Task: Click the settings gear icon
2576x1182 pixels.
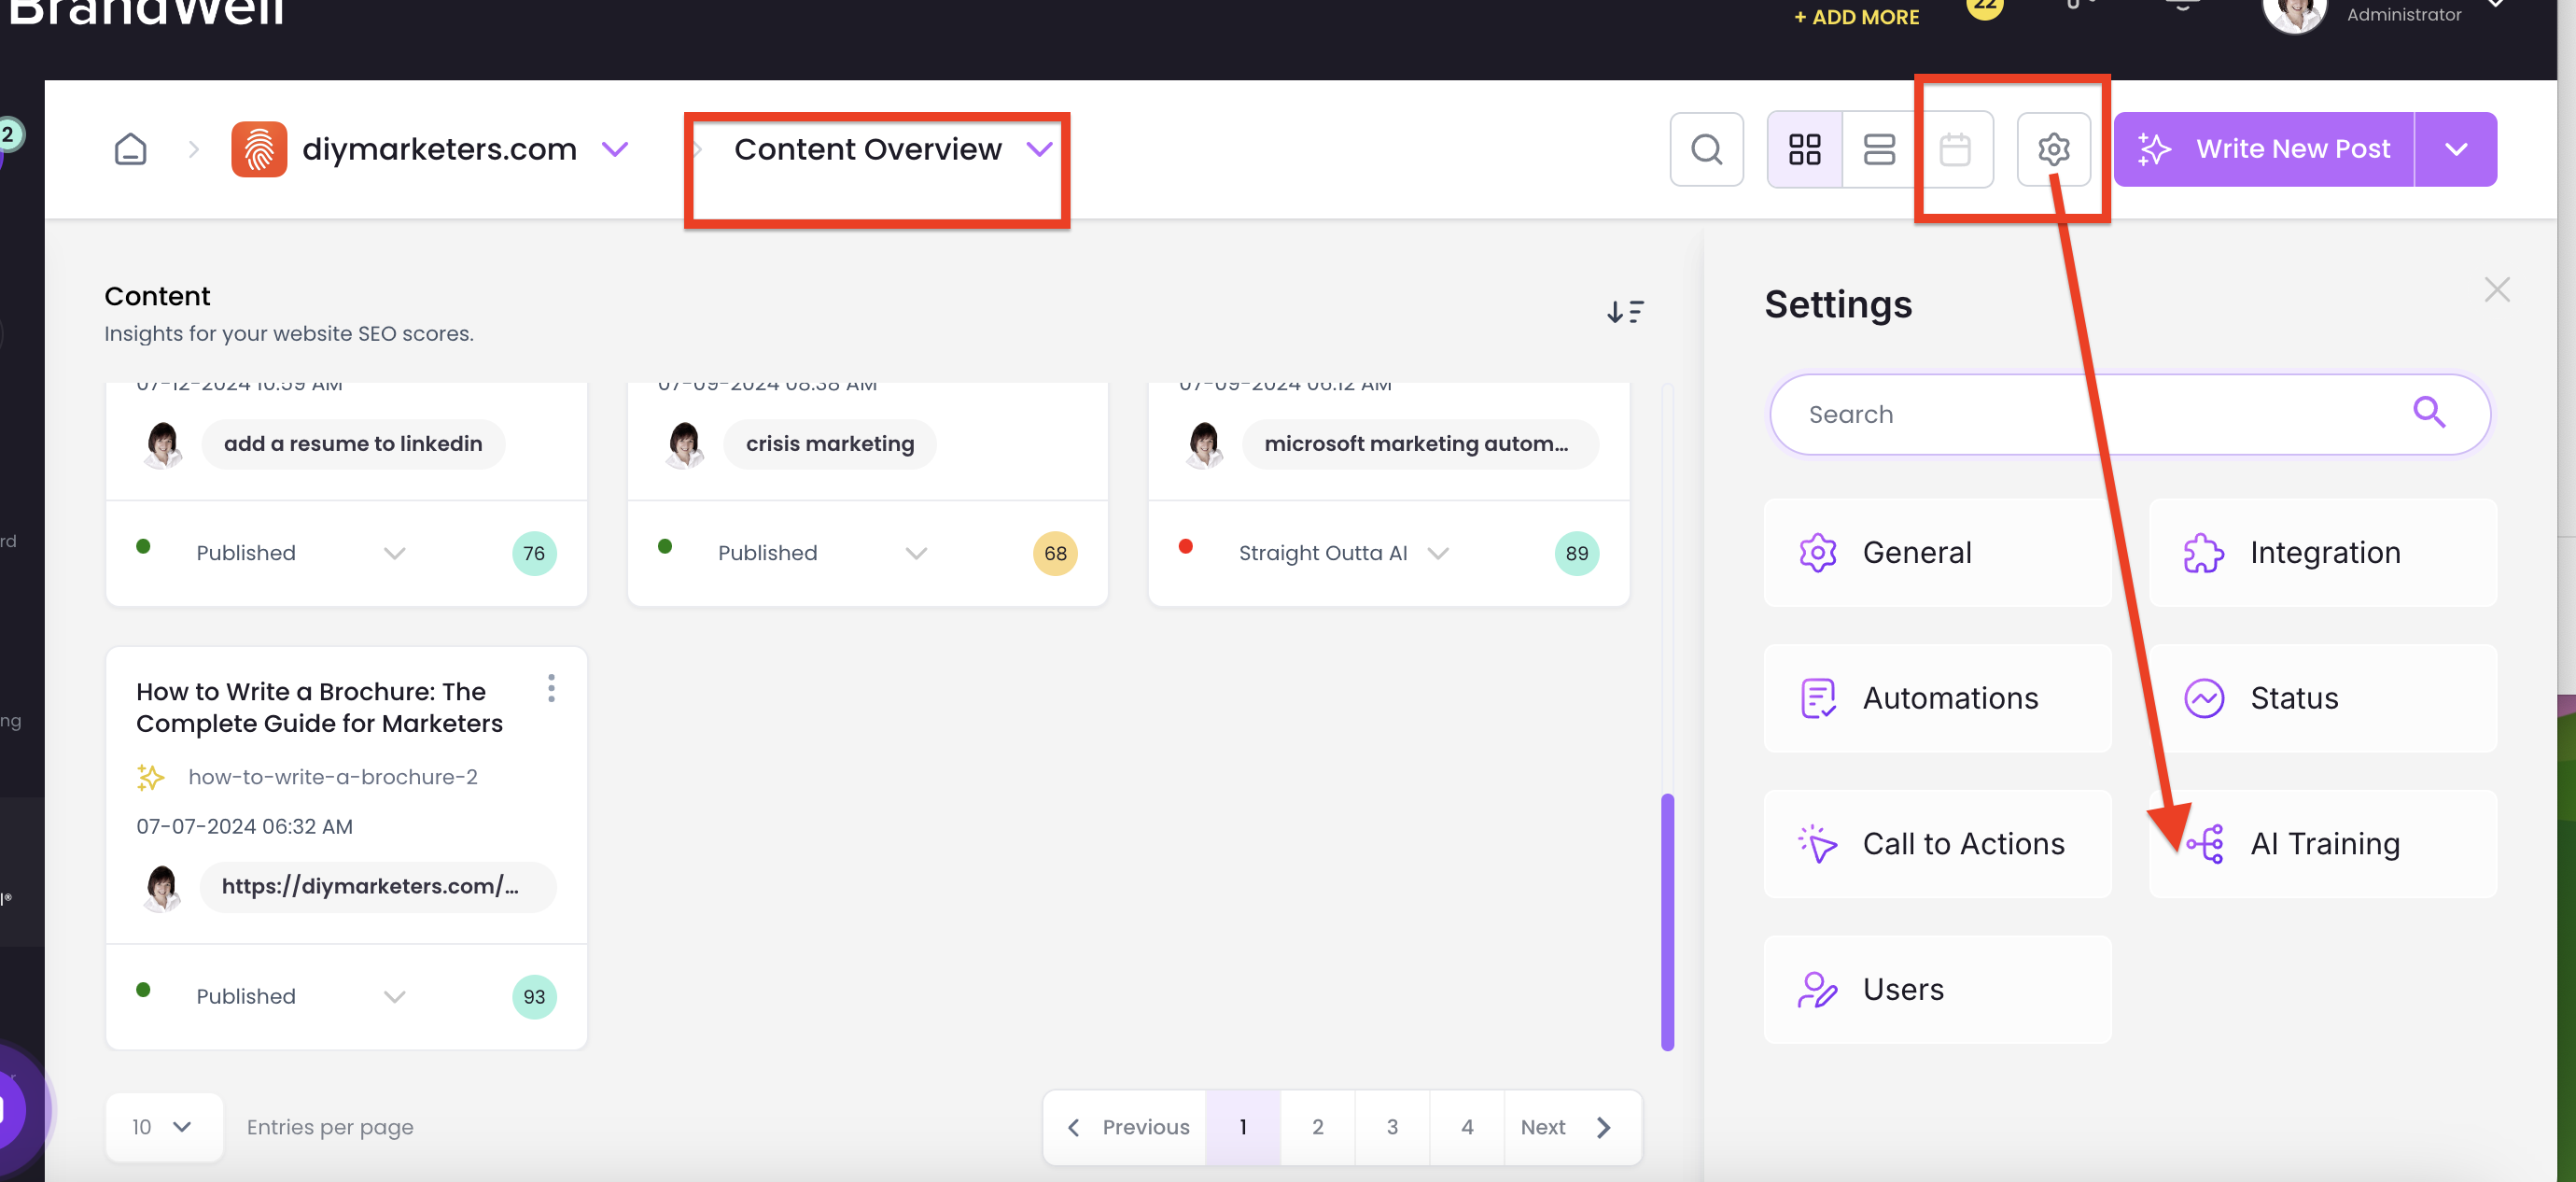Action: pos(2053,149)
